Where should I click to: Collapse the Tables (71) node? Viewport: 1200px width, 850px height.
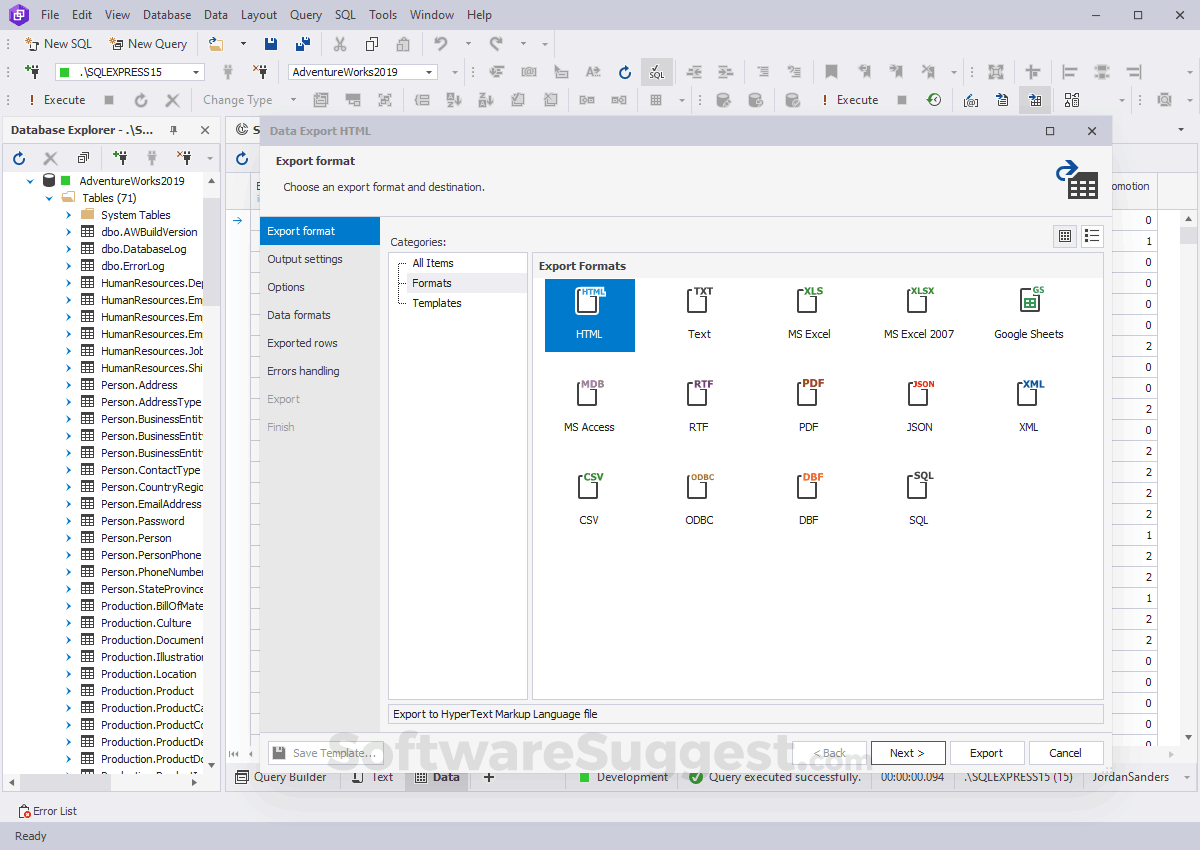(47, 197)
